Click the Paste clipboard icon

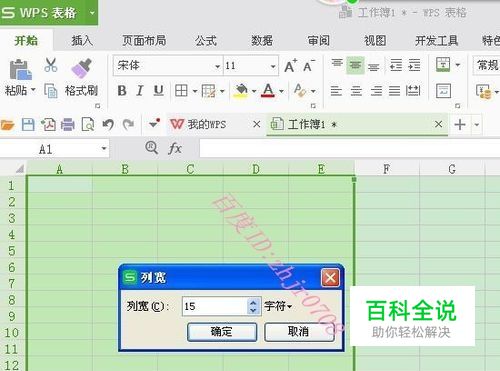(20, 69)
